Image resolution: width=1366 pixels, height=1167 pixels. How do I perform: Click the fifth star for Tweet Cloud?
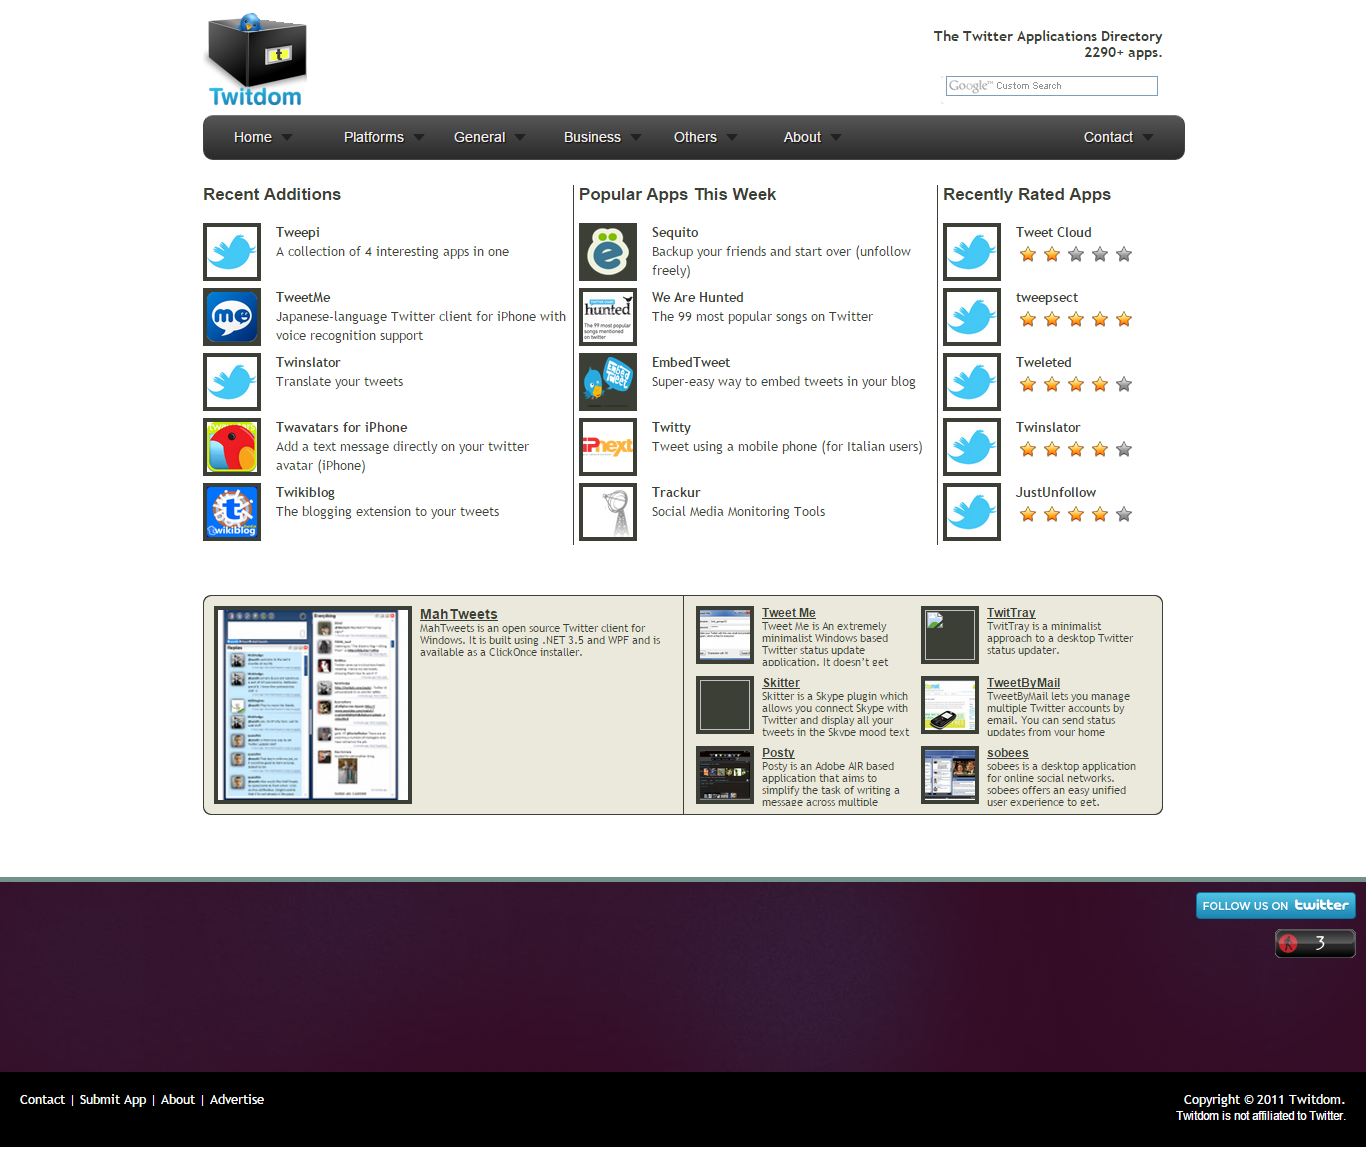tap(1124, 254)
